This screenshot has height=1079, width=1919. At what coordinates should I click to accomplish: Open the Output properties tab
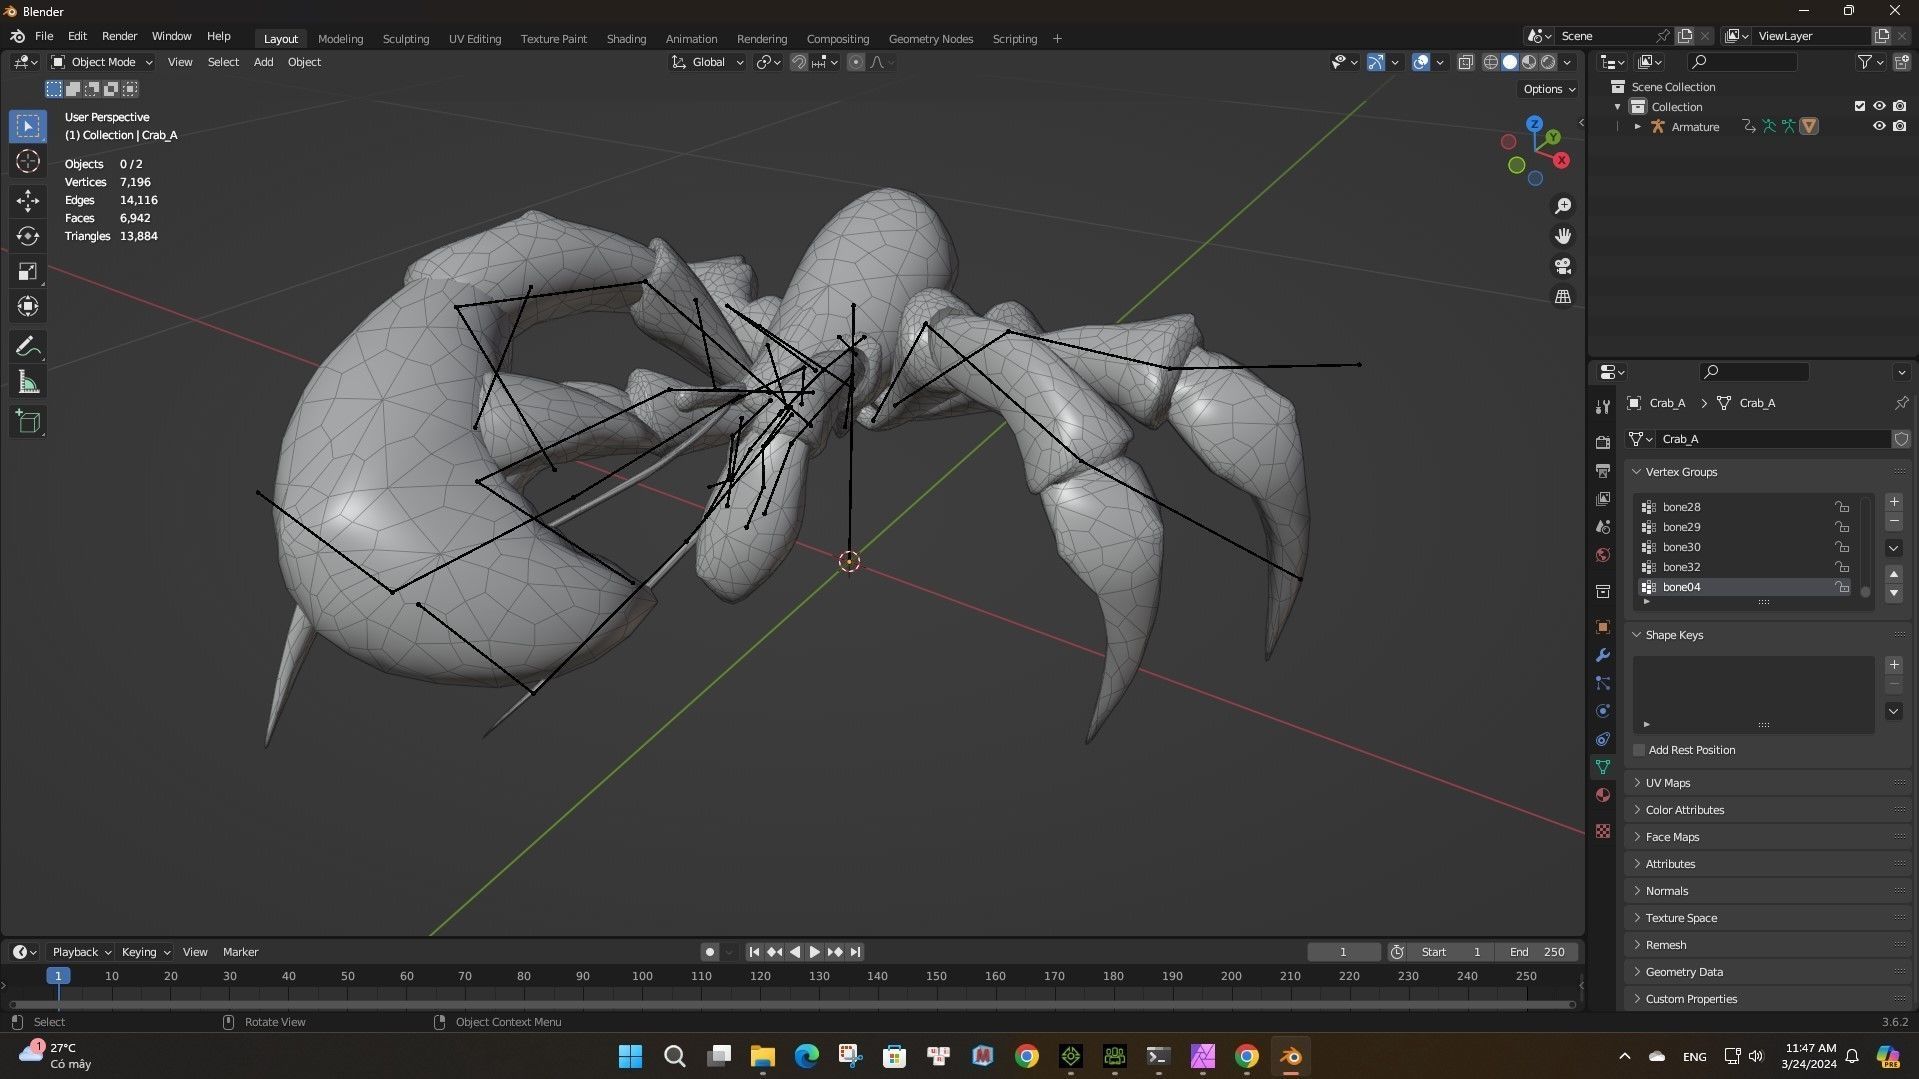[x=1603, y=470]
